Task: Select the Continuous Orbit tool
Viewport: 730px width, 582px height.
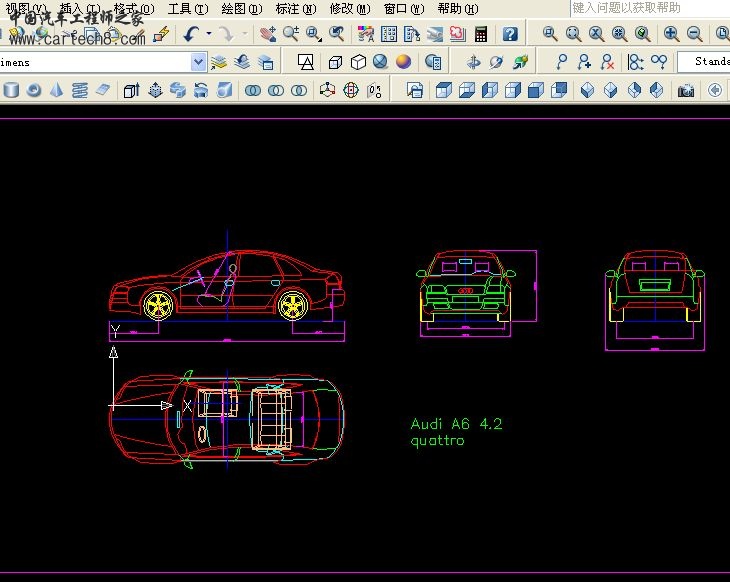Action: (520, 62)
